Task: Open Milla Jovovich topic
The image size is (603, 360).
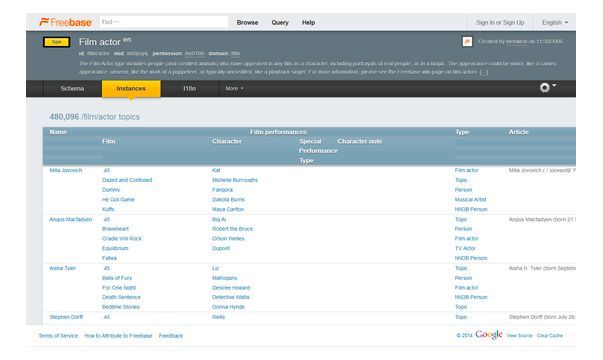Action: [x=66, y=170]
